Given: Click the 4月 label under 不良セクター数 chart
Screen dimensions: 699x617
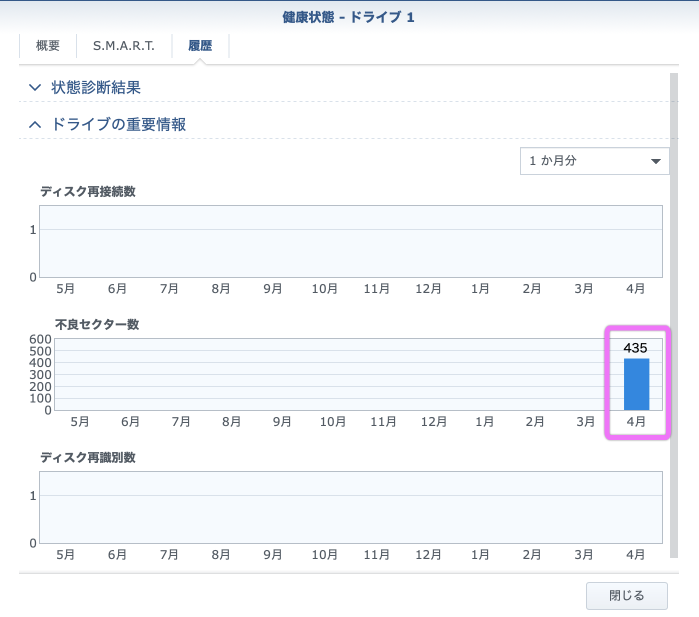Looking at the screenshot, I should pos(636,422).
